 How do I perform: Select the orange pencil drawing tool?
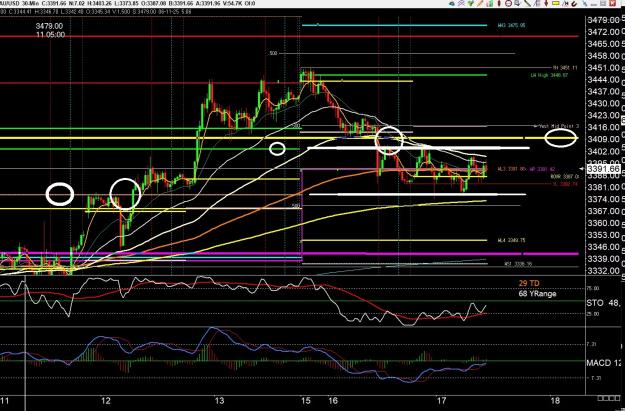(x=480, y=3)
